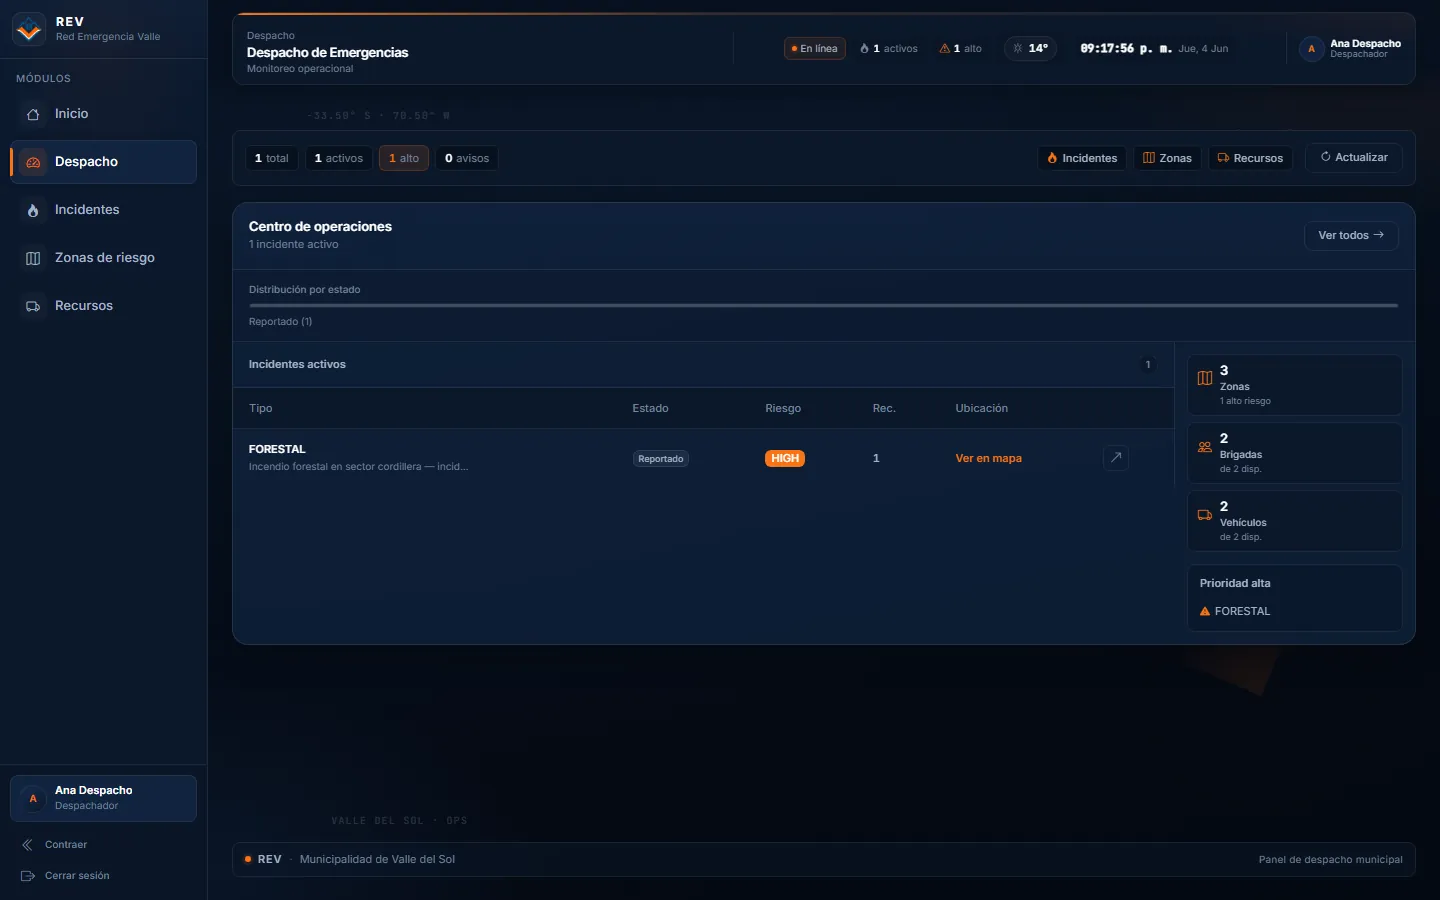Open Ana Despacho avatar in top header
This screenshot has width=1440, height=900.
[x=1311, y=48]
